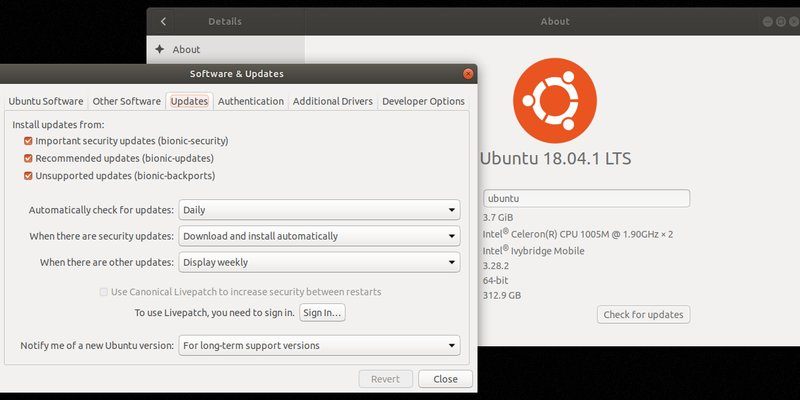Toggle the Use Canonical Livepatch checkbox
800x400 pixels.
click(x=104, y=292)
